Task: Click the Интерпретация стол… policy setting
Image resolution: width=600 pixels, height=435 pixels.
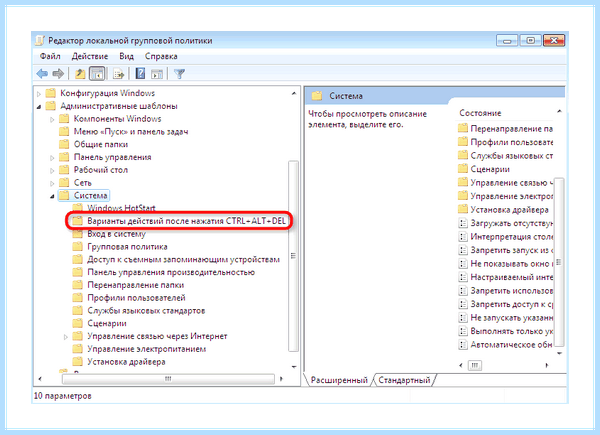Action: pyautogui.click(x=505, y=237)
